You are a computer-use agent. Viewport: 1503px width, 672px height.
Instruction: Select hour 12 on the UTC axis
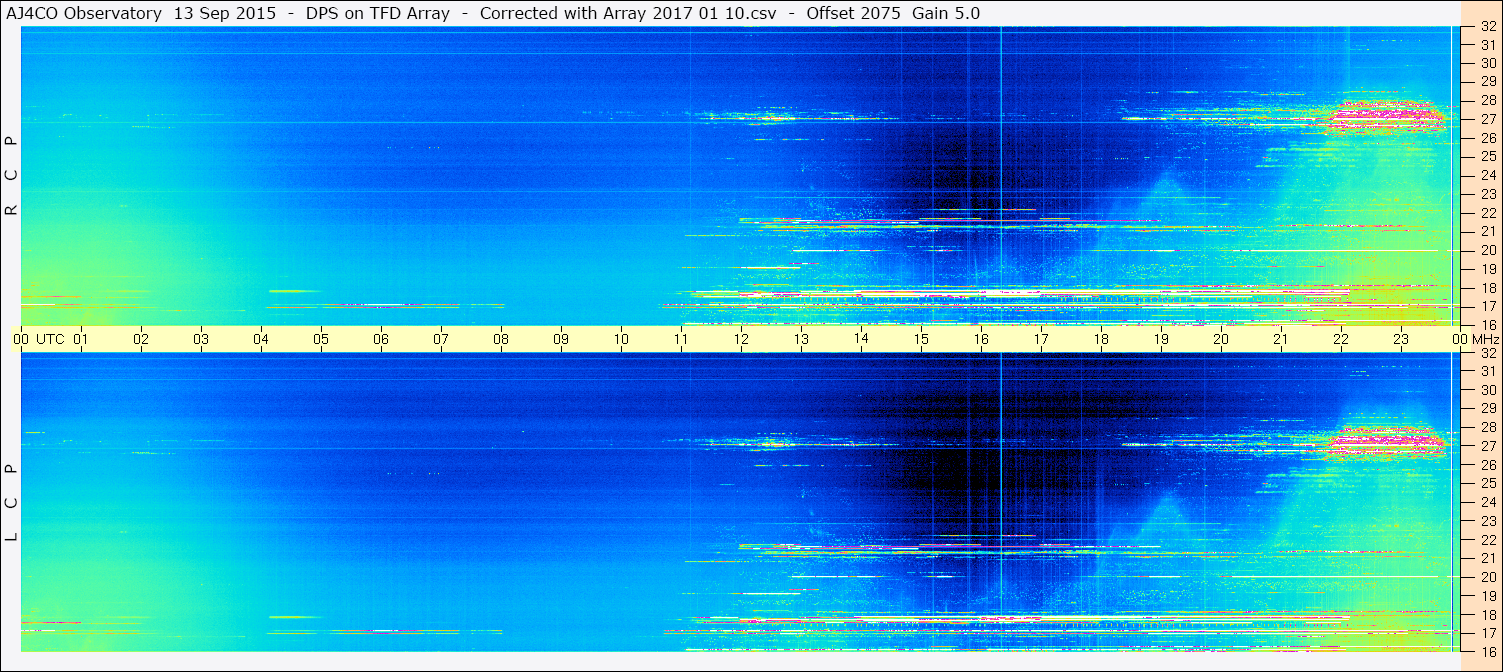pyautogui.click(x=741, y=339)
